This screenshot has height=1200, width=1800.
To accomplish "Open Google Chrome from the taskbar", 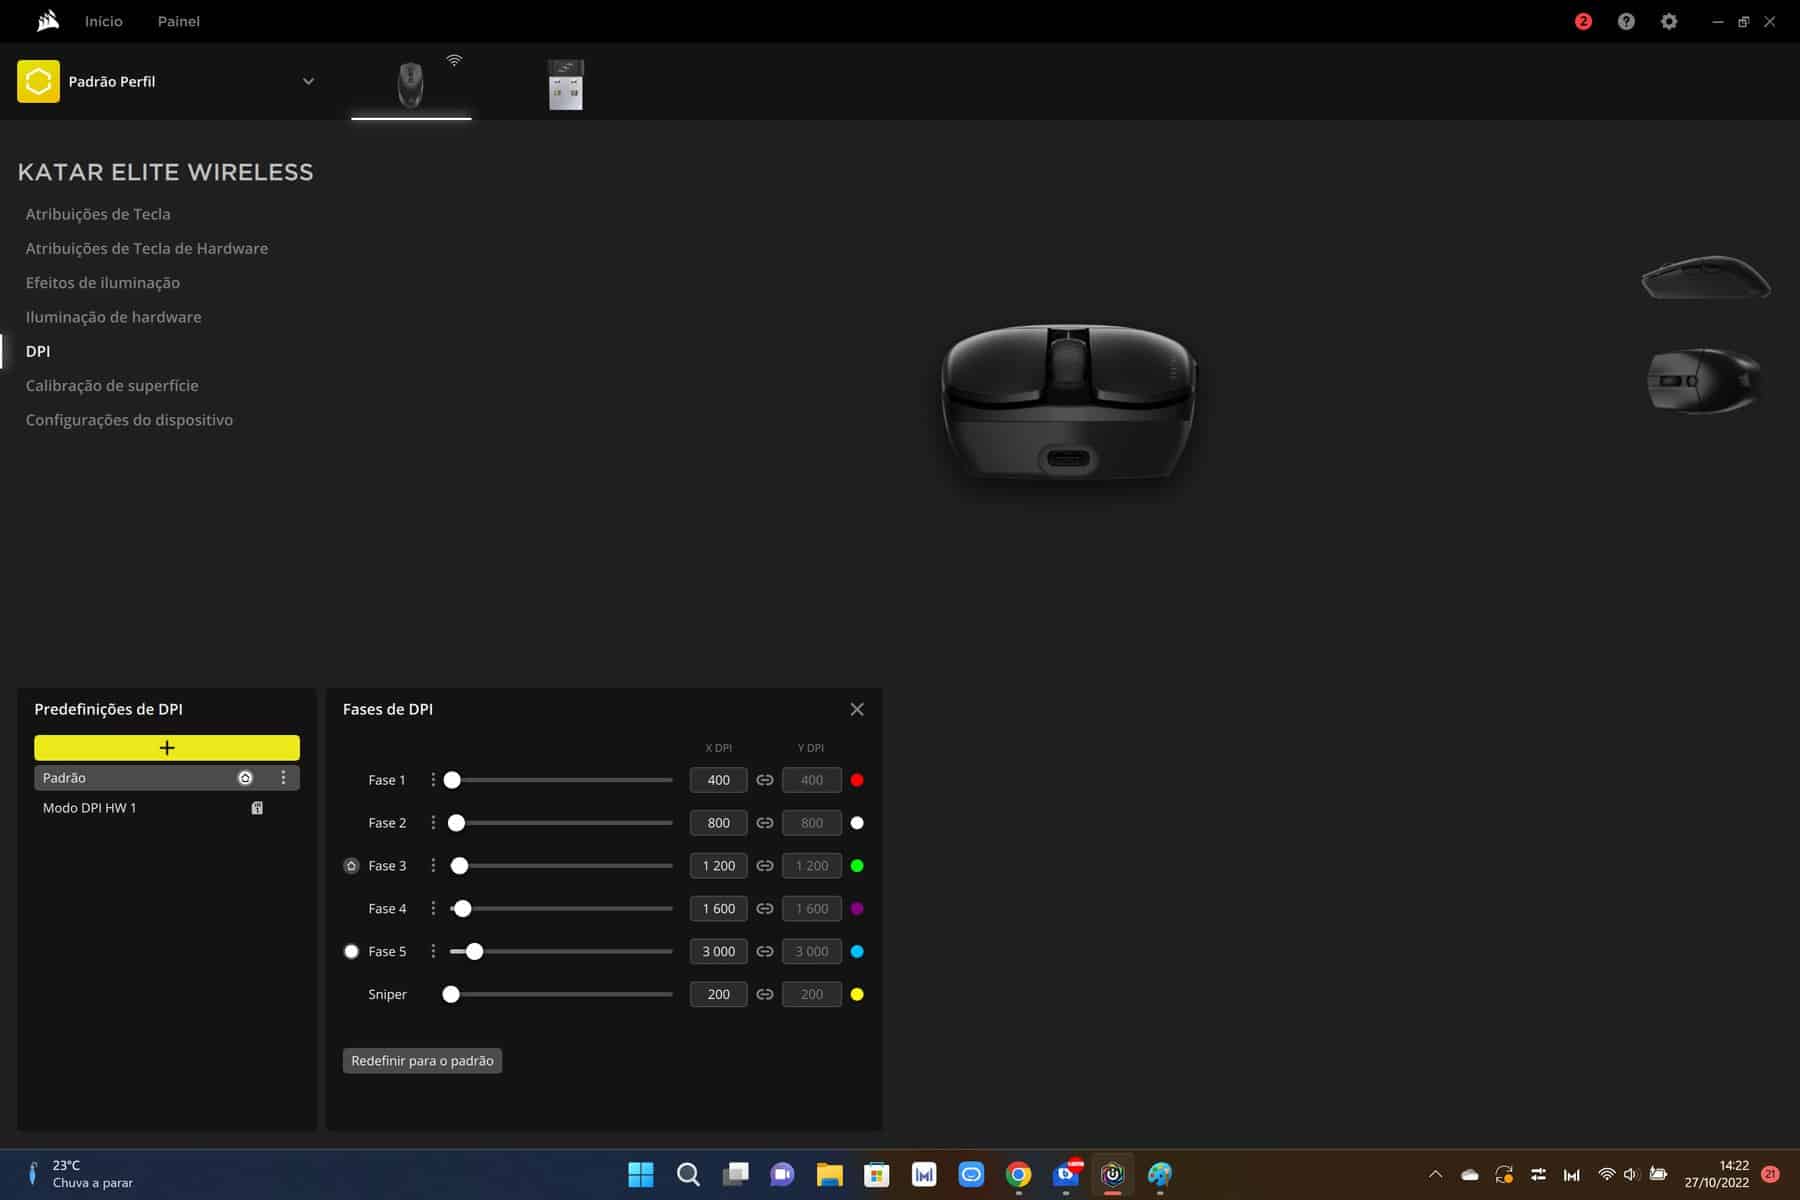I will pos(1018,1174).
